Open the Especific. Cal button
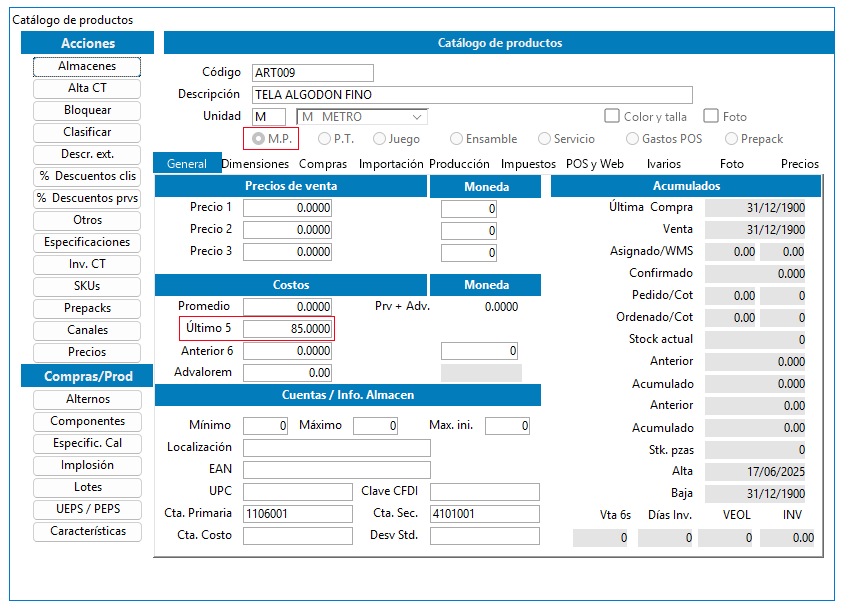This screenshot has width=842, height=608. (88, 444)
